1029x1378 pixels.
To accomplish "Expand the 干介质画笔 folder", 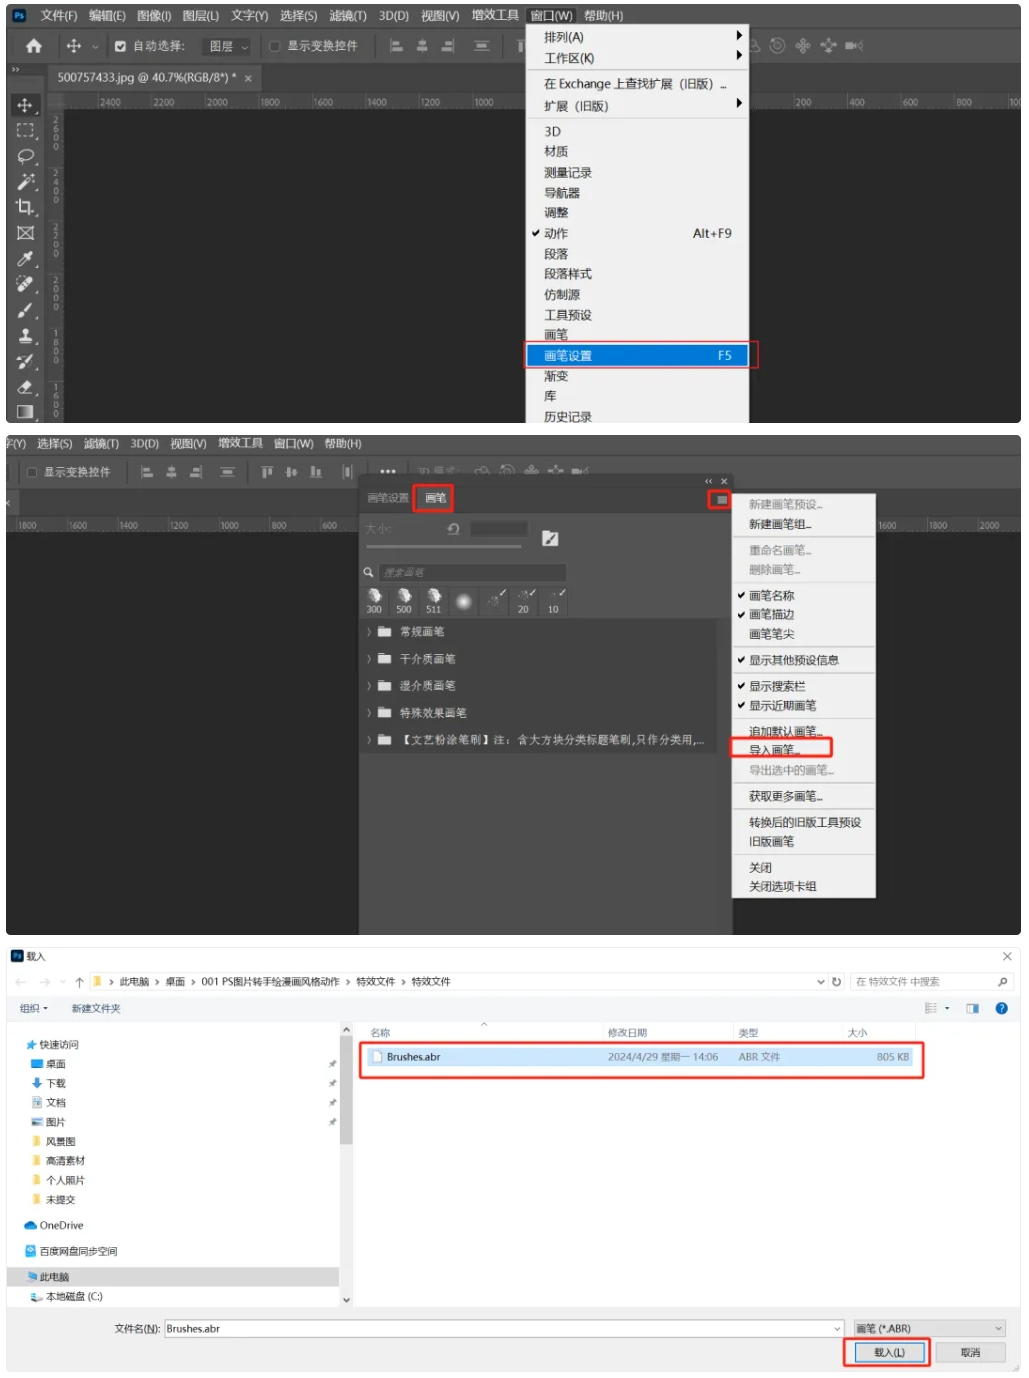I will 369,659.
